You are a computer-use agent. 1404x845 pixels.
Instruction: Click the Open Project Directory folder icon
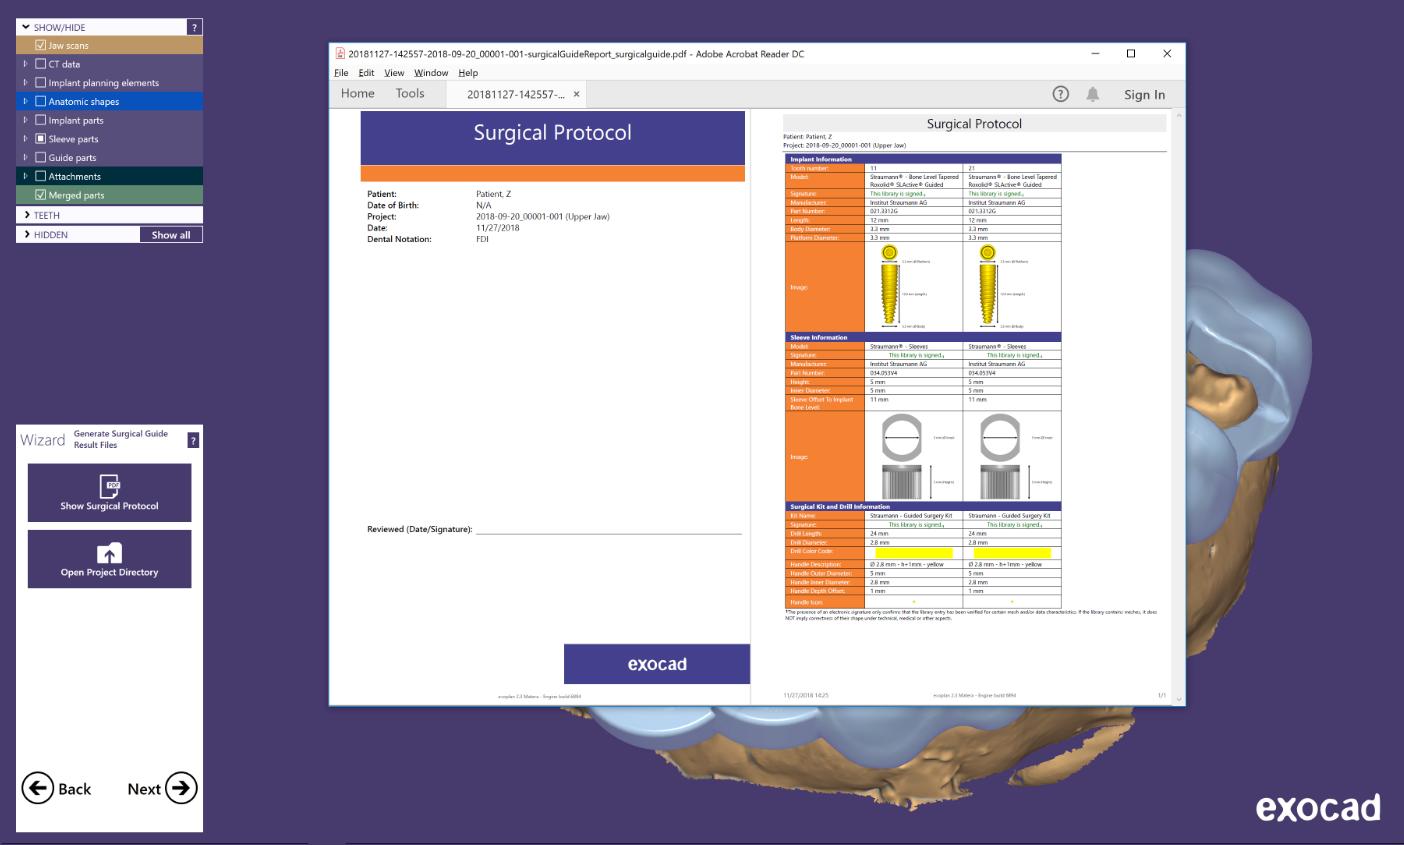point(109,553)
